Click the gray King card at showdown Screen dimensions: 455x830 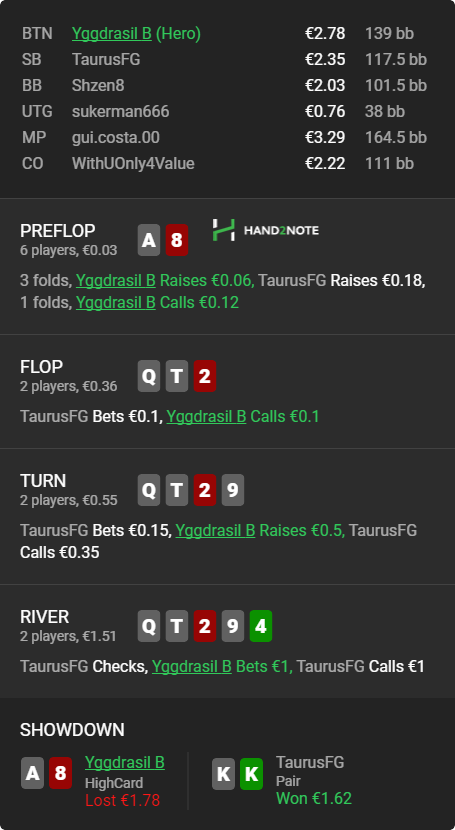[x=223, y=773]
